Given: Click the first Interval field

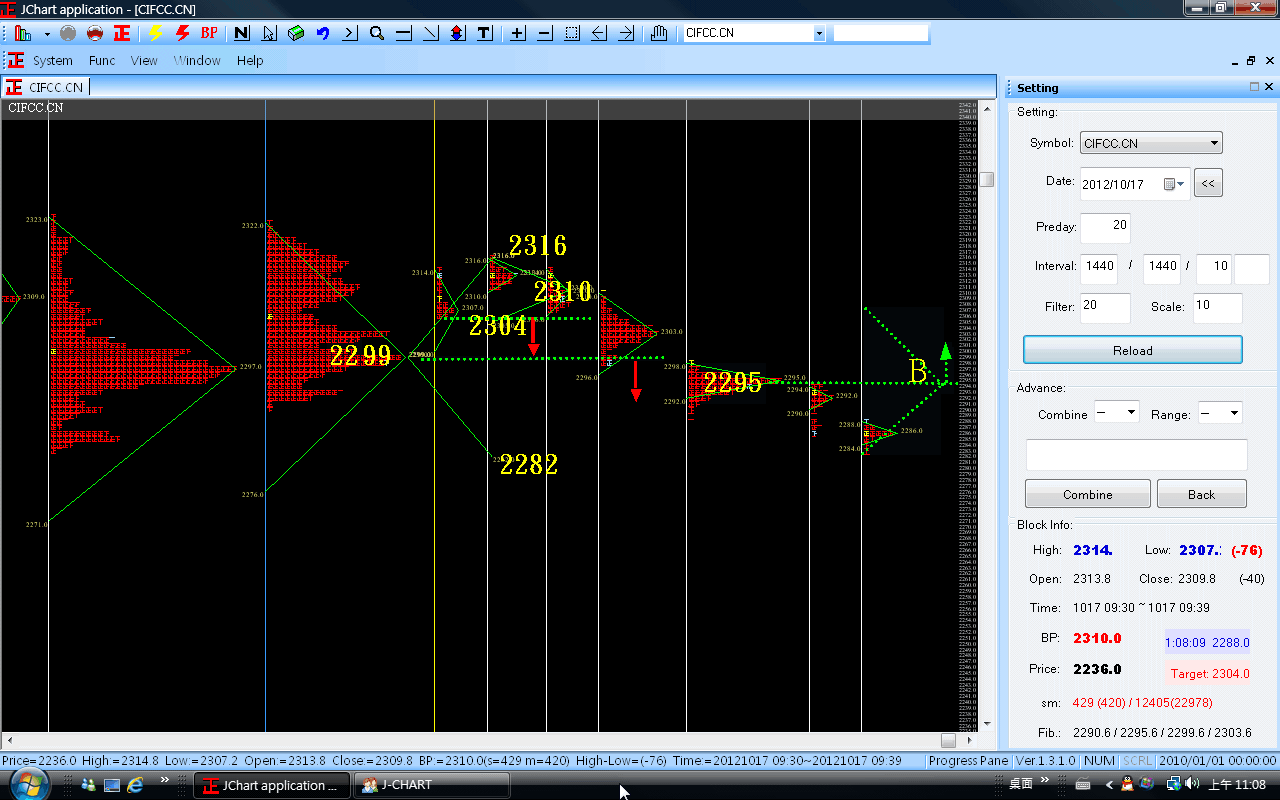Looking at the screenshot, I should pos(1099,268).
